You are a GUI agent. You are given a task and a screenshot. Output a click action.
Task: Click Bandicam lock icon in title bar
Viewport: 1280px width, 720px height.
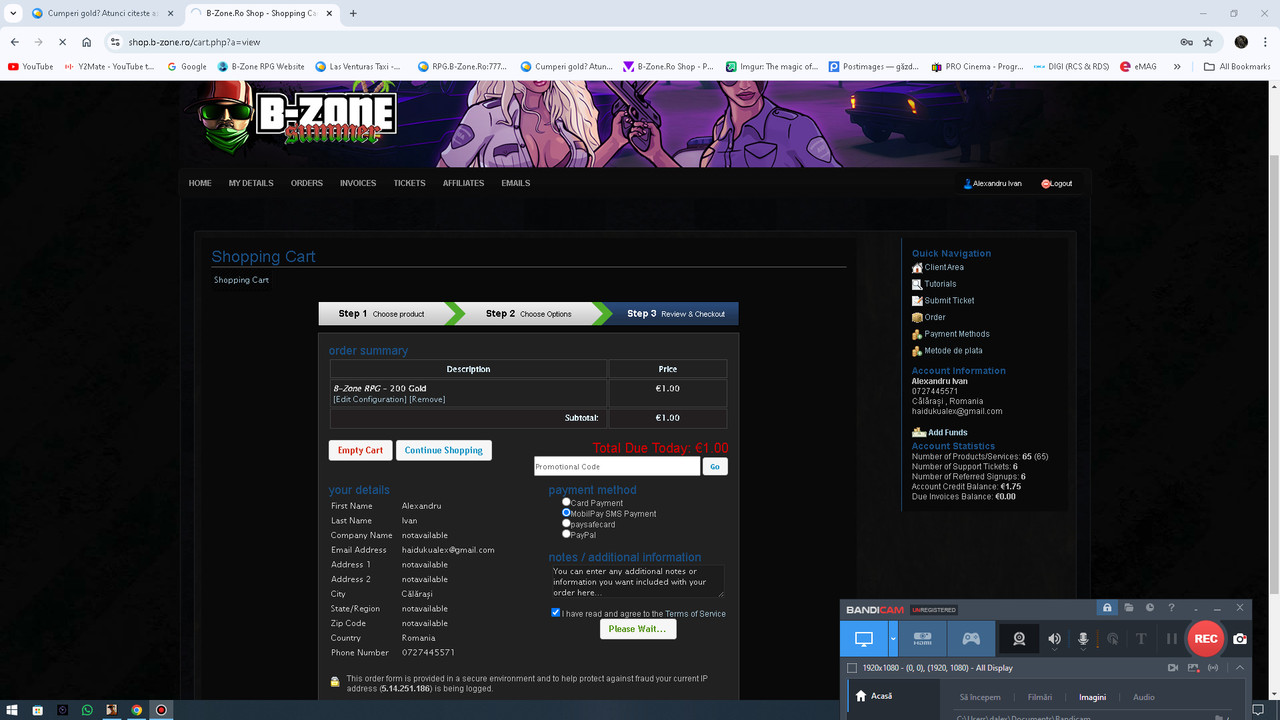tap(1107, 608)
